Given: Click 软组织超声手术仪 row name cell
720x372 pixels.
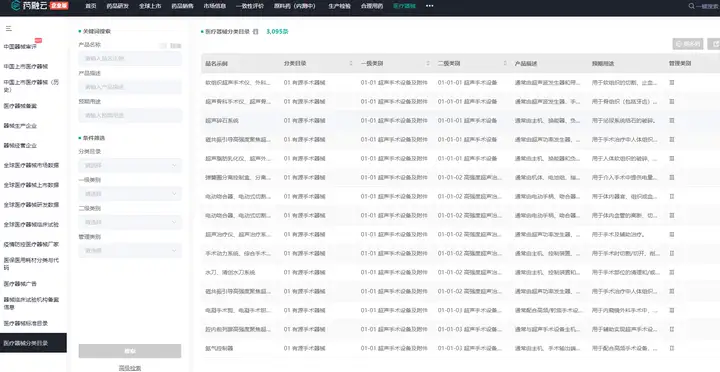Looking at the screenshot, I should 238,83.
